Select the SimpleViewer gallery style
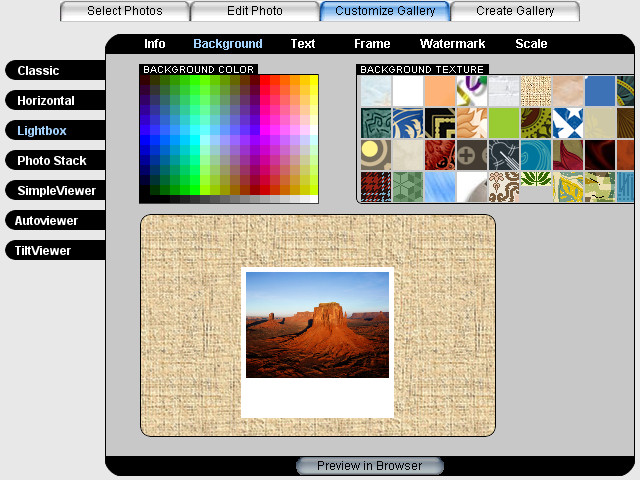The width and height of the screenshot is (640, 480). pyautogui.click(x=55, y=191)
